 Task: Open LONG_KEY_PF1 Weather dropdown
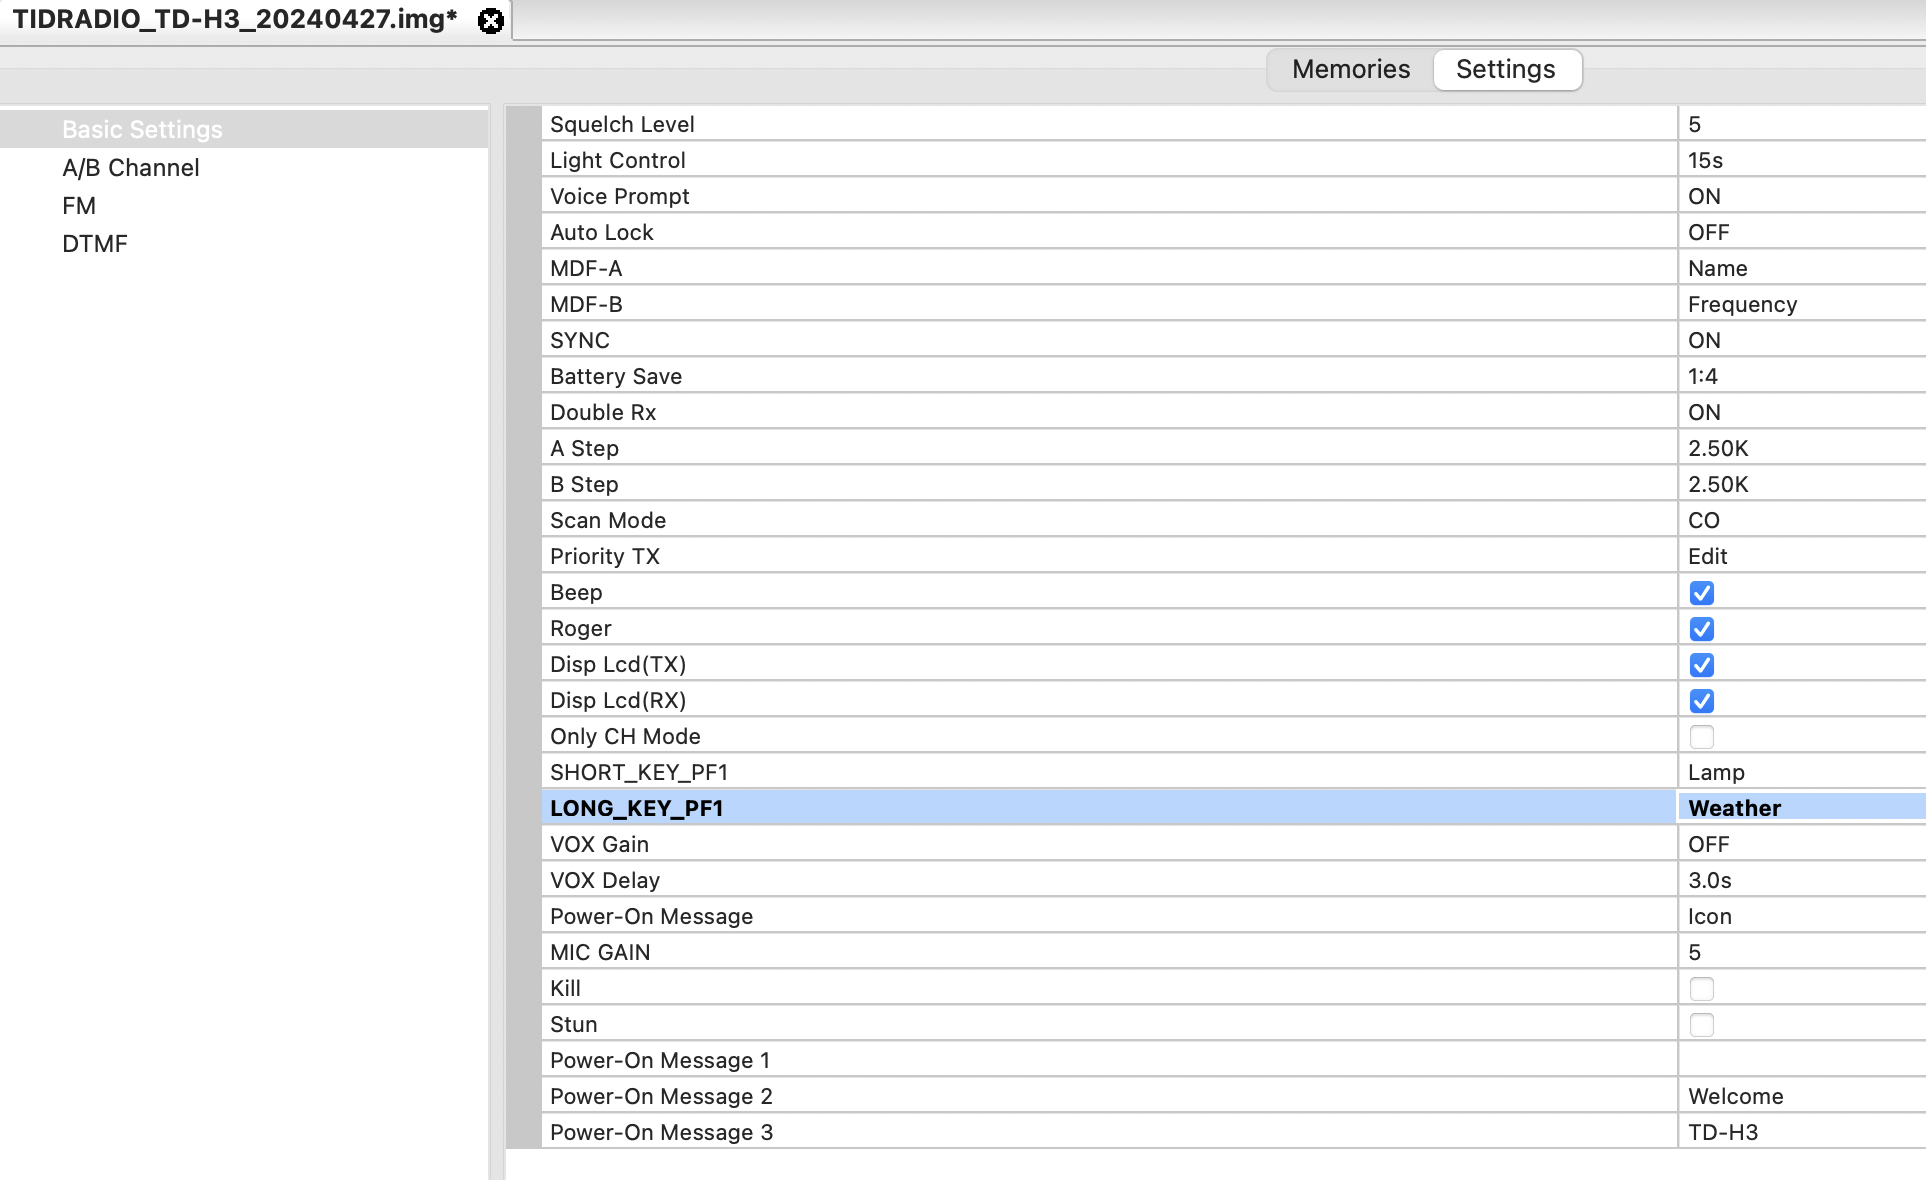pyautogui.click(x=1800, y=808)
